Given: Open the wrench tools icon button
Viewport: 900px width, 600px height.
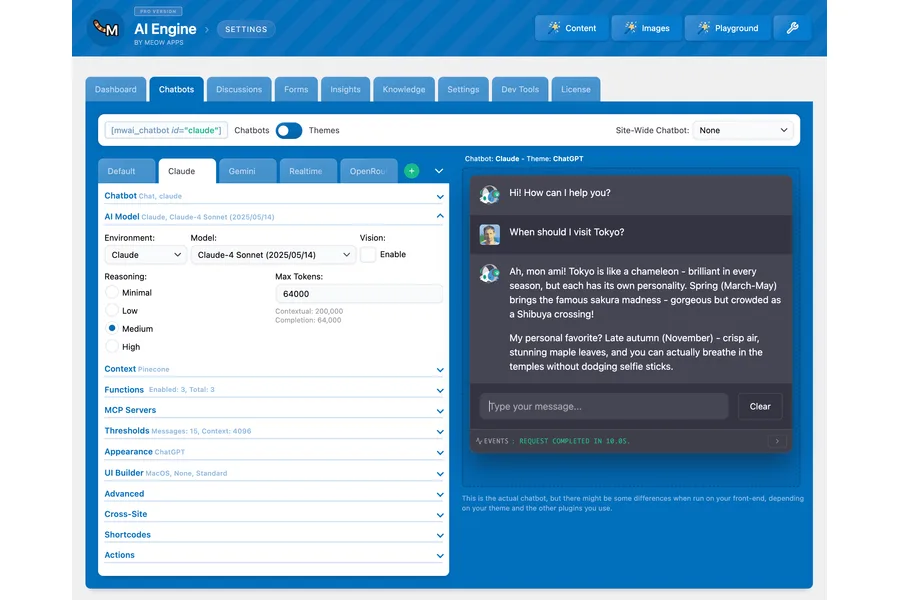Looking at the screenshot, I should click(x=792, y=28).
